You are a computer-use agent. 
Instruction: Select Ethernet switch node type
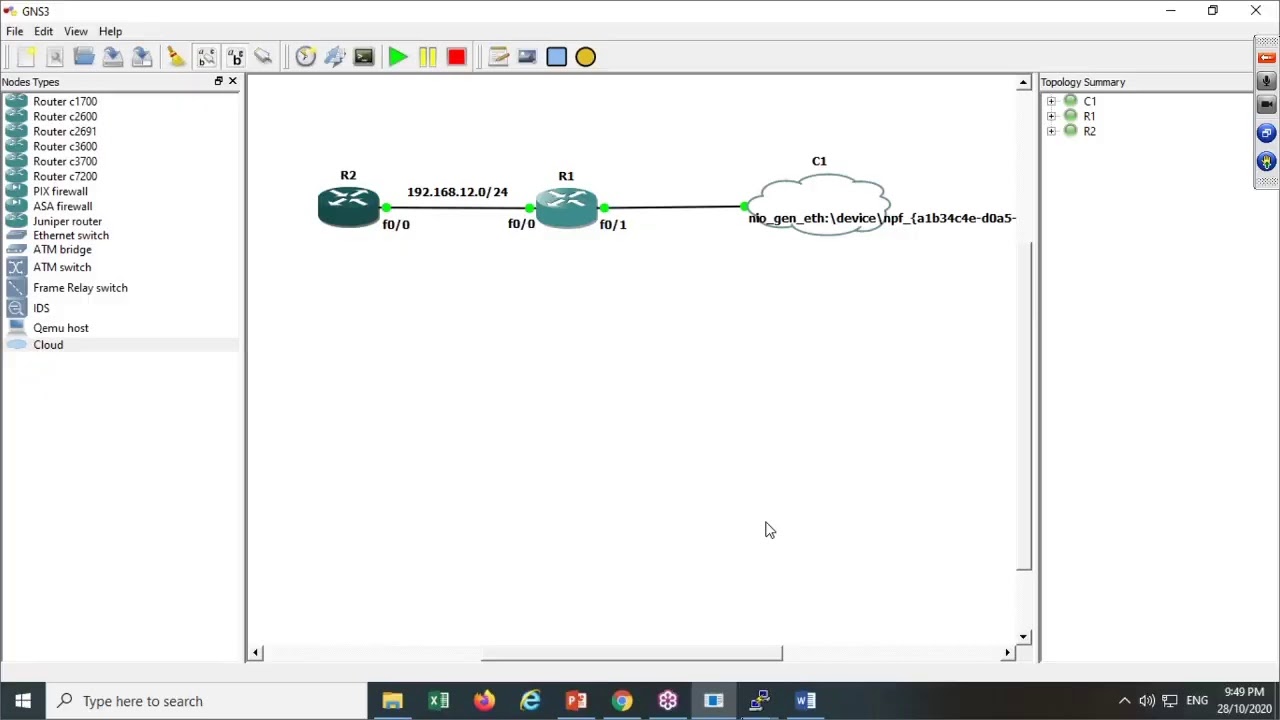(70, 235)
